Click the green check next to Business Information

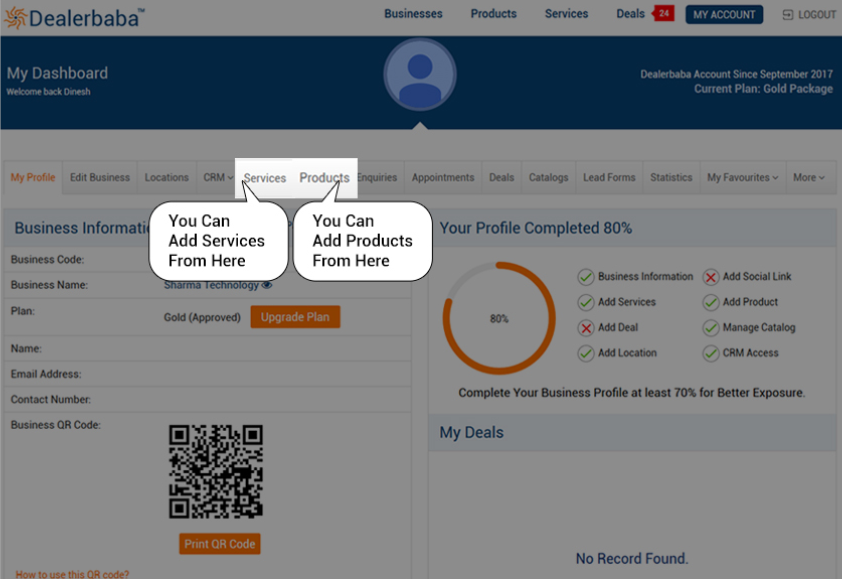(x=586, y=277)
